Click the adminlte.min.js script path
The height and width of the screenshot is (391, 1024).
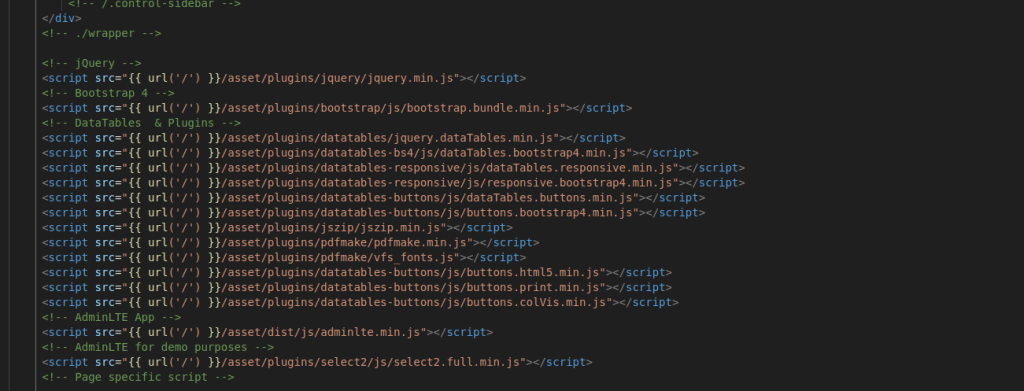click(x=323, y=334)
